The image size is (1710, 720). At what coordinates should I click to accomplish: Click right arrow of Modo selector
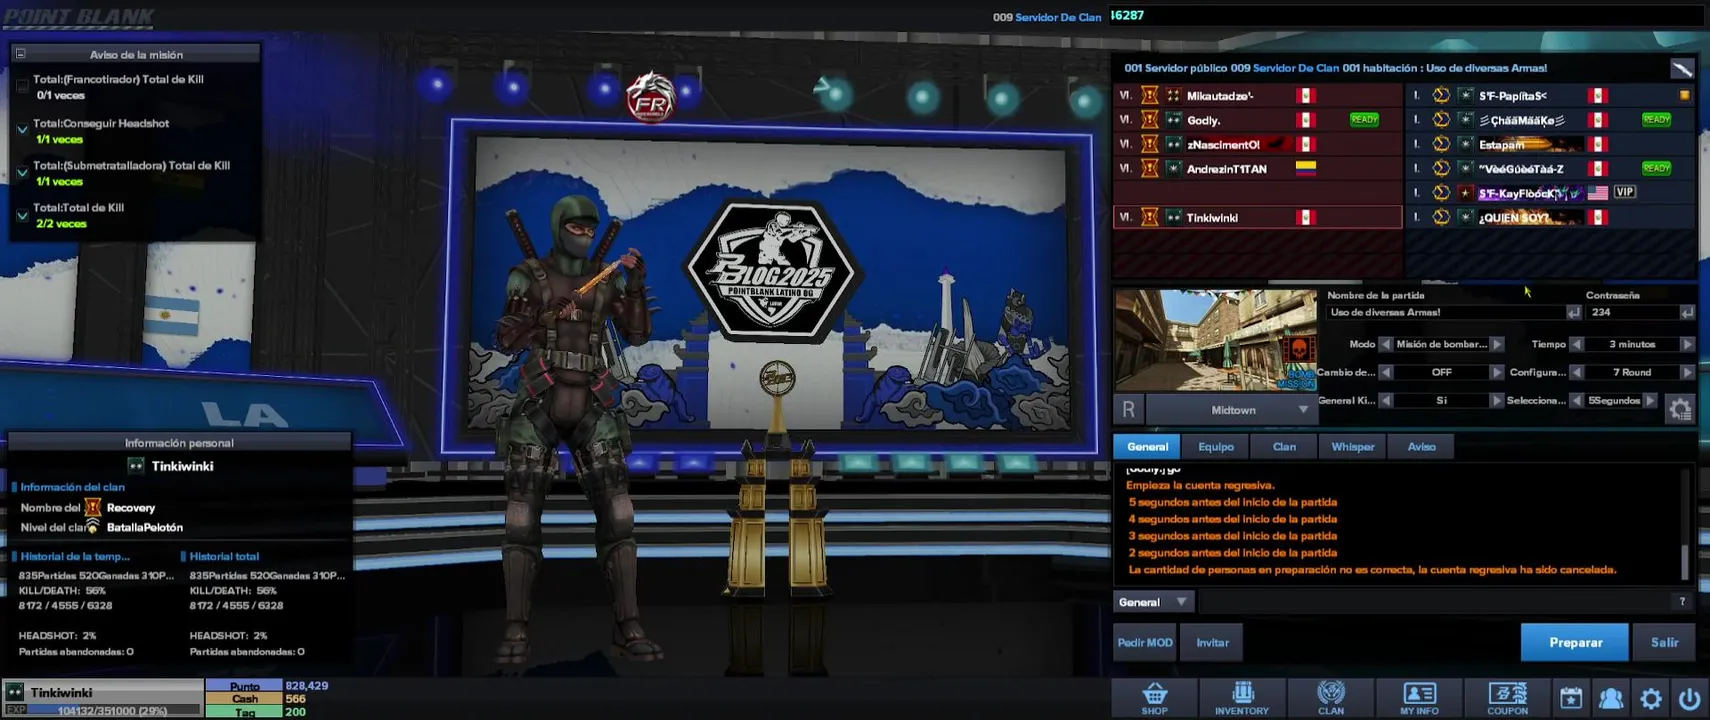coord(1497,344)
